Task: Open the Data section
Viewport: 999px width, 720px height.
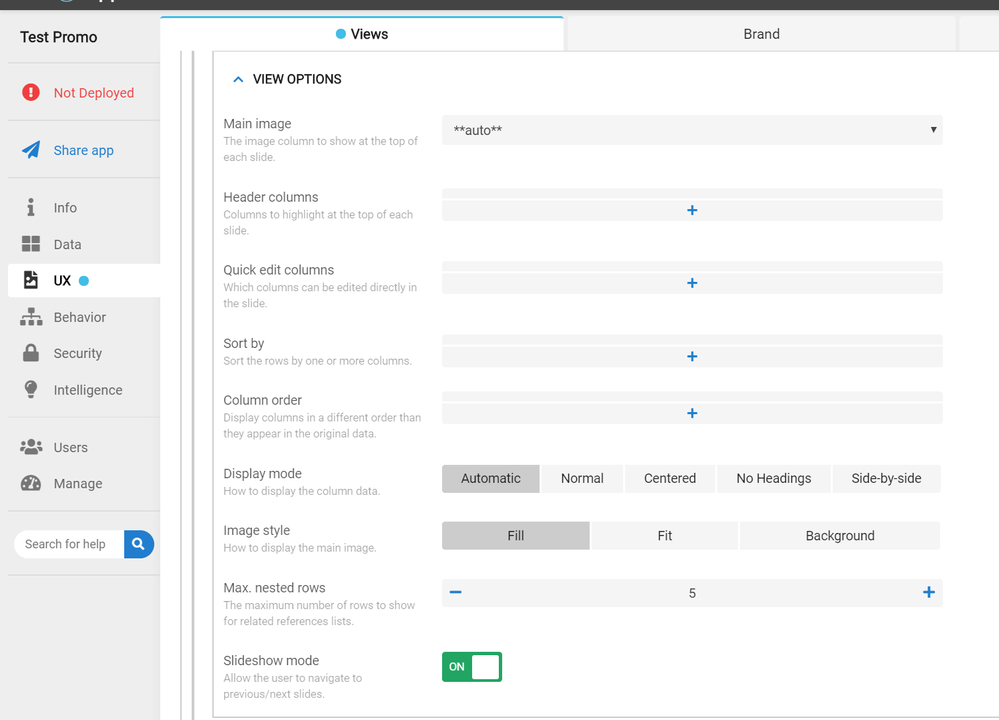Action: pos(68,245)
